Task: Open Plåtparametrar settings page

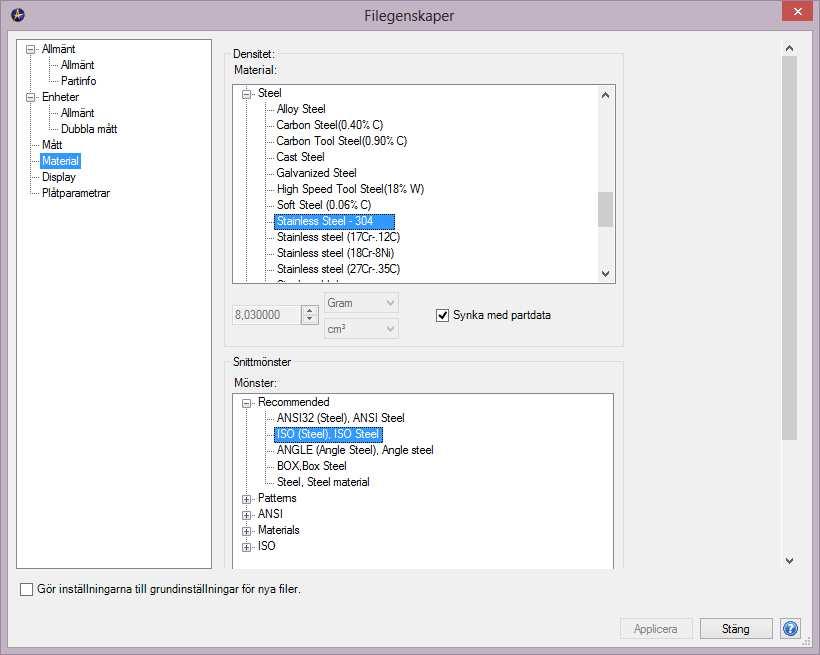Action: click(x=76, y=193)
